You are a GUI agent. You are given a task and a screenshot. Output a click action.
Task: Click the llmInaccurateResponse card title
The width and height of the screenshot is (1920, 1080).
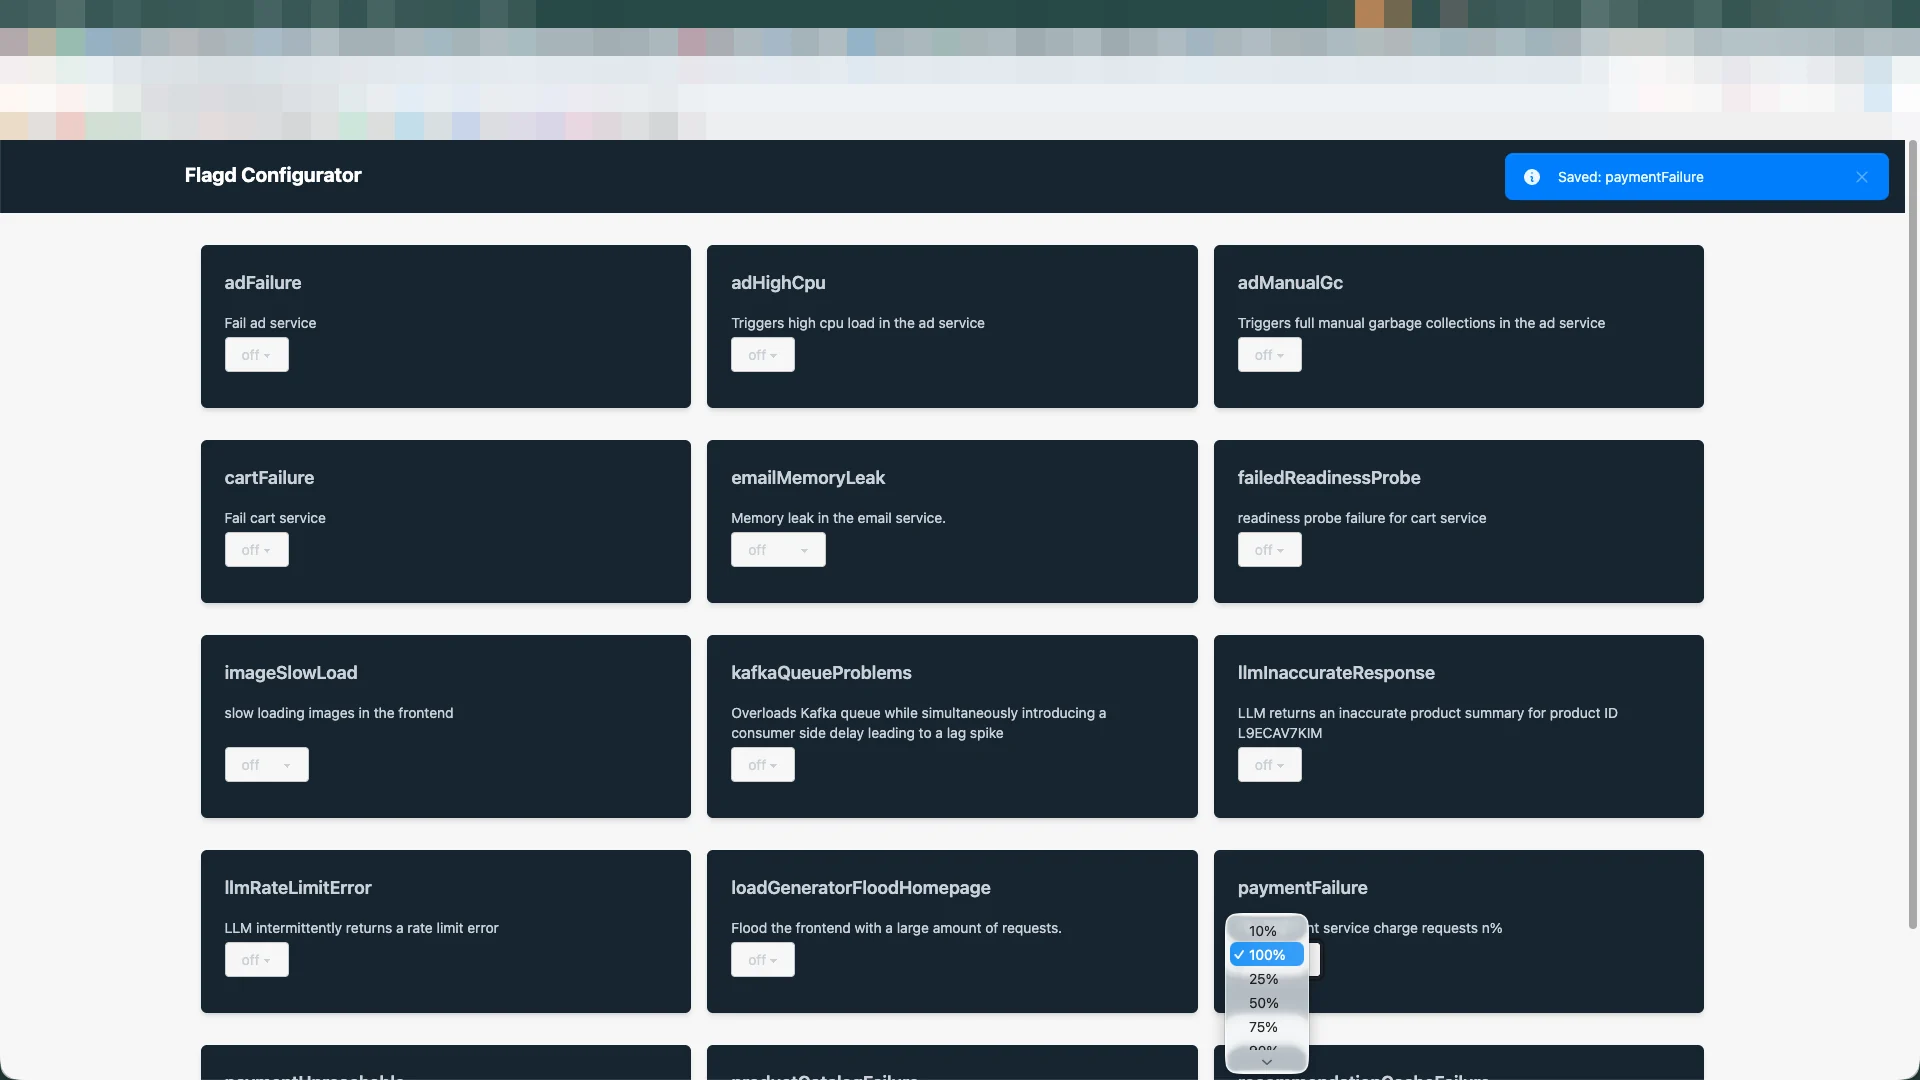click(1336, 673)
